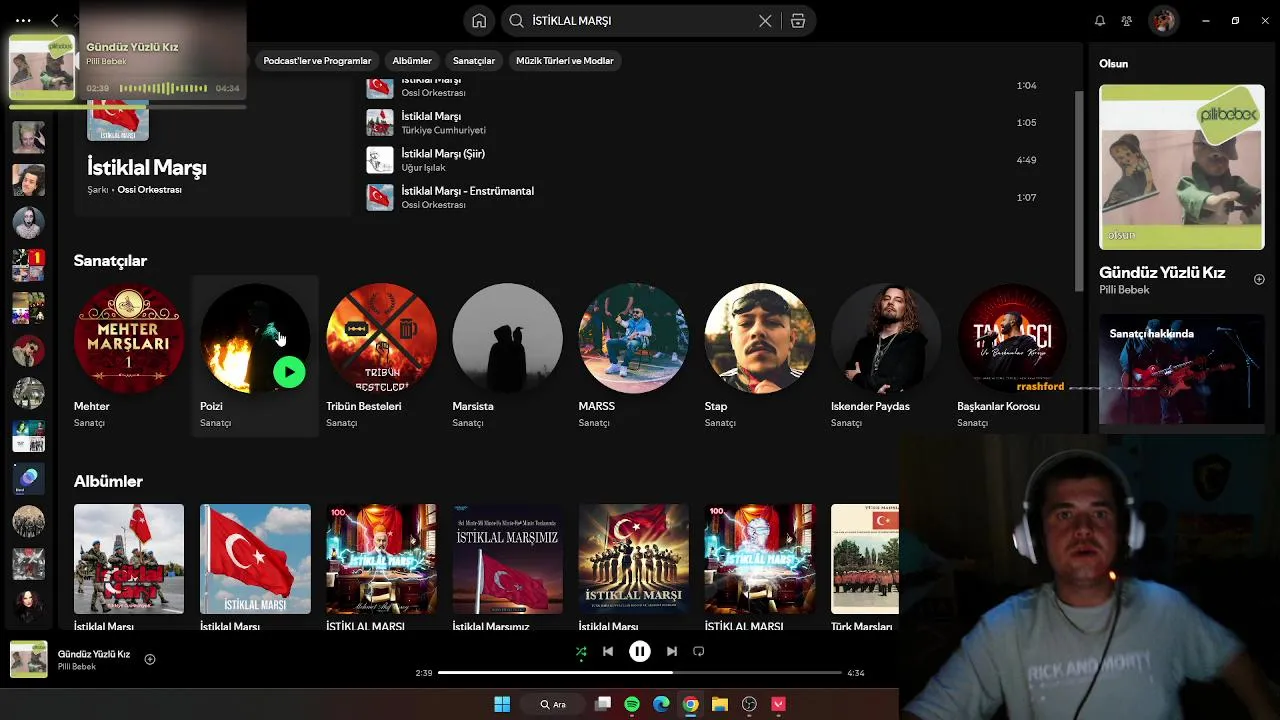Open Task View on the taskbar
This screenshot has width=1280, height=720.
point(603,704)
